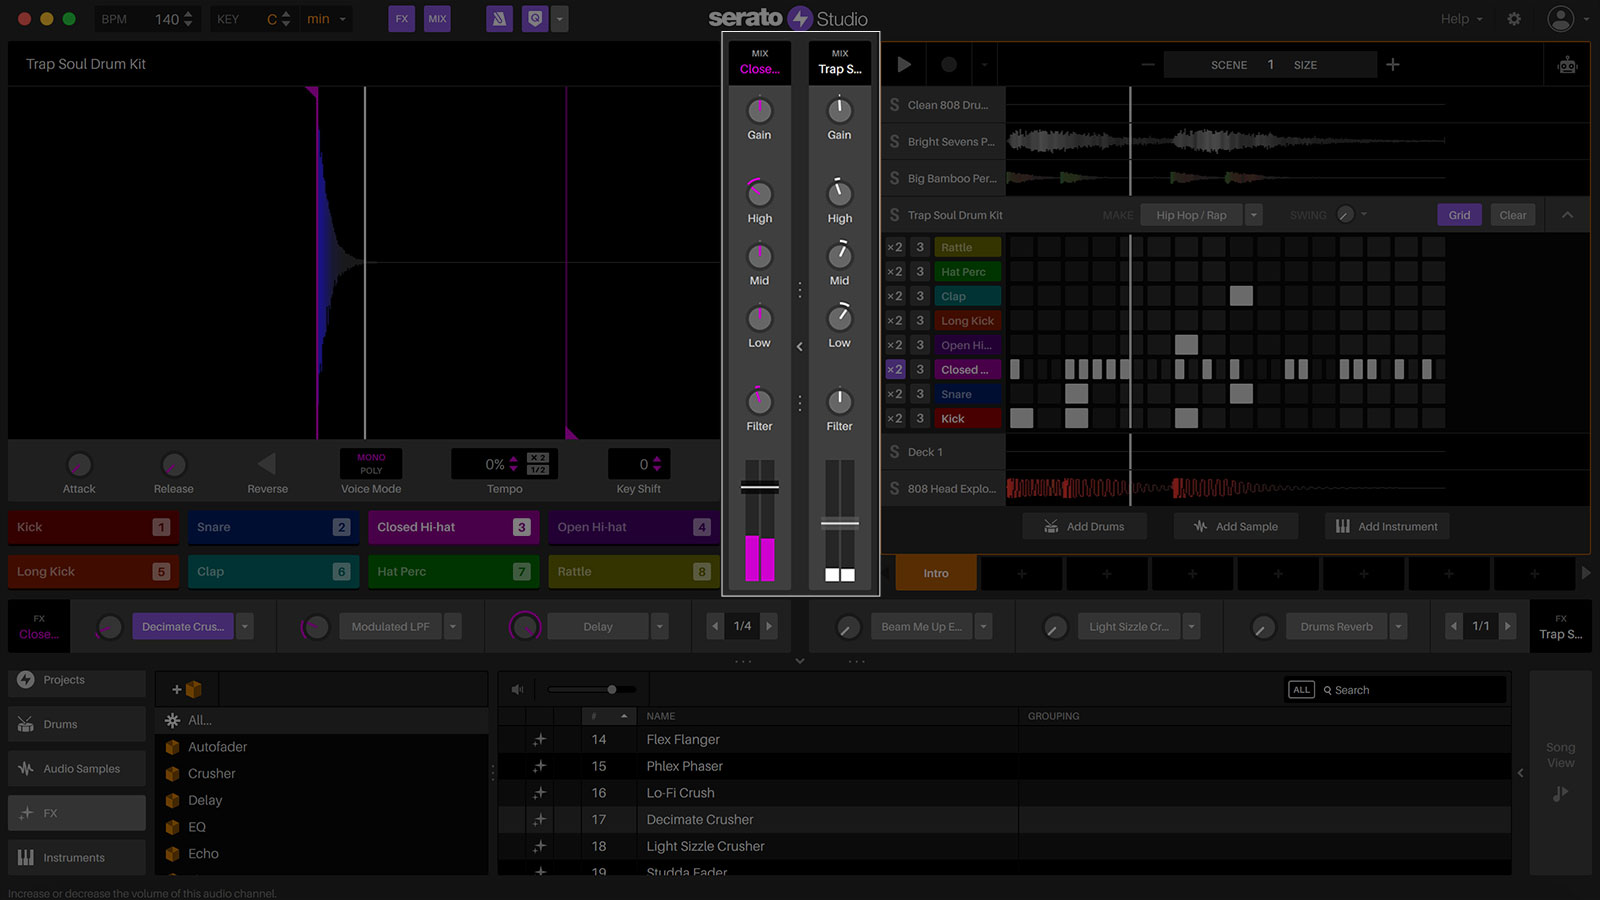Adjust the Release knob
1600x900 pixels.
pyautogui.click(x=173, y=465)
